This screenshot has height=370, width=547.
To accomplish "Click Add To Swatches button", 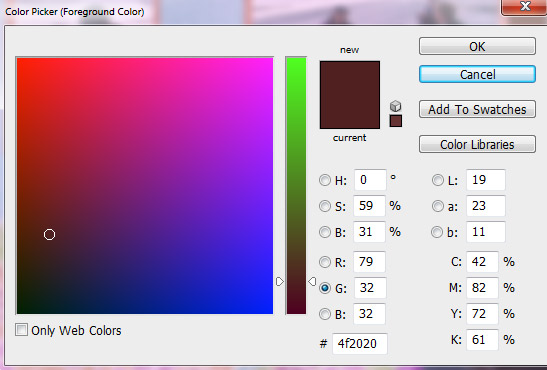I will tap(477, 109).
